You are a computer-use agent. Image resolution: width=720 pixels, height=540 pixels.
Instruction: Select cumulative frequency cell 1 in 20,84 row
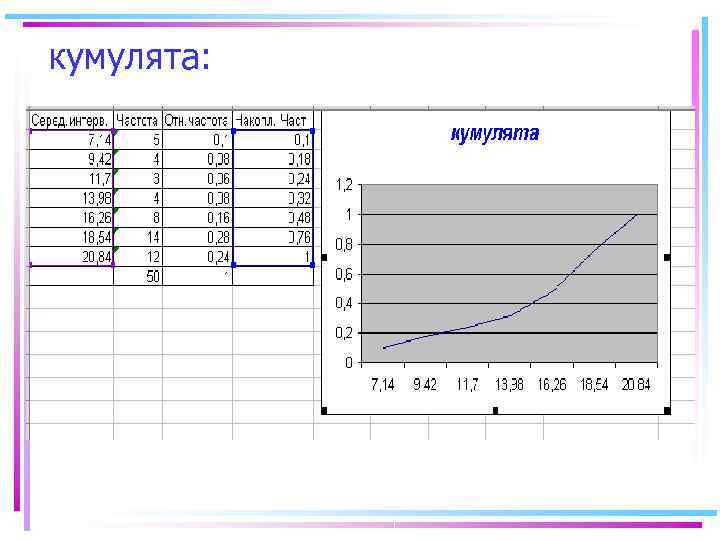pyautogui.click(x=273, y=256)
